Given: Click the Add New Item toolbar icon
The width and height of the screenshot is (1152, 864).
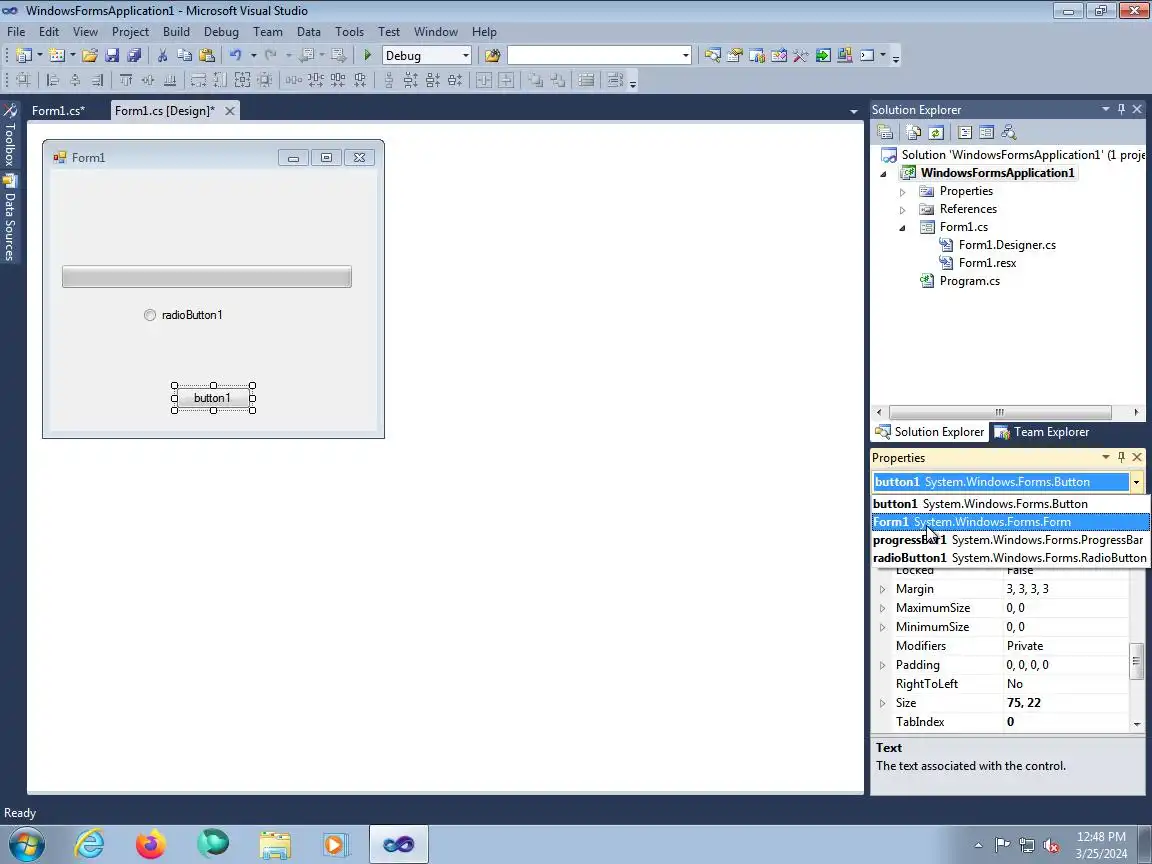Looking at the screenshot, I should point(57,55).
